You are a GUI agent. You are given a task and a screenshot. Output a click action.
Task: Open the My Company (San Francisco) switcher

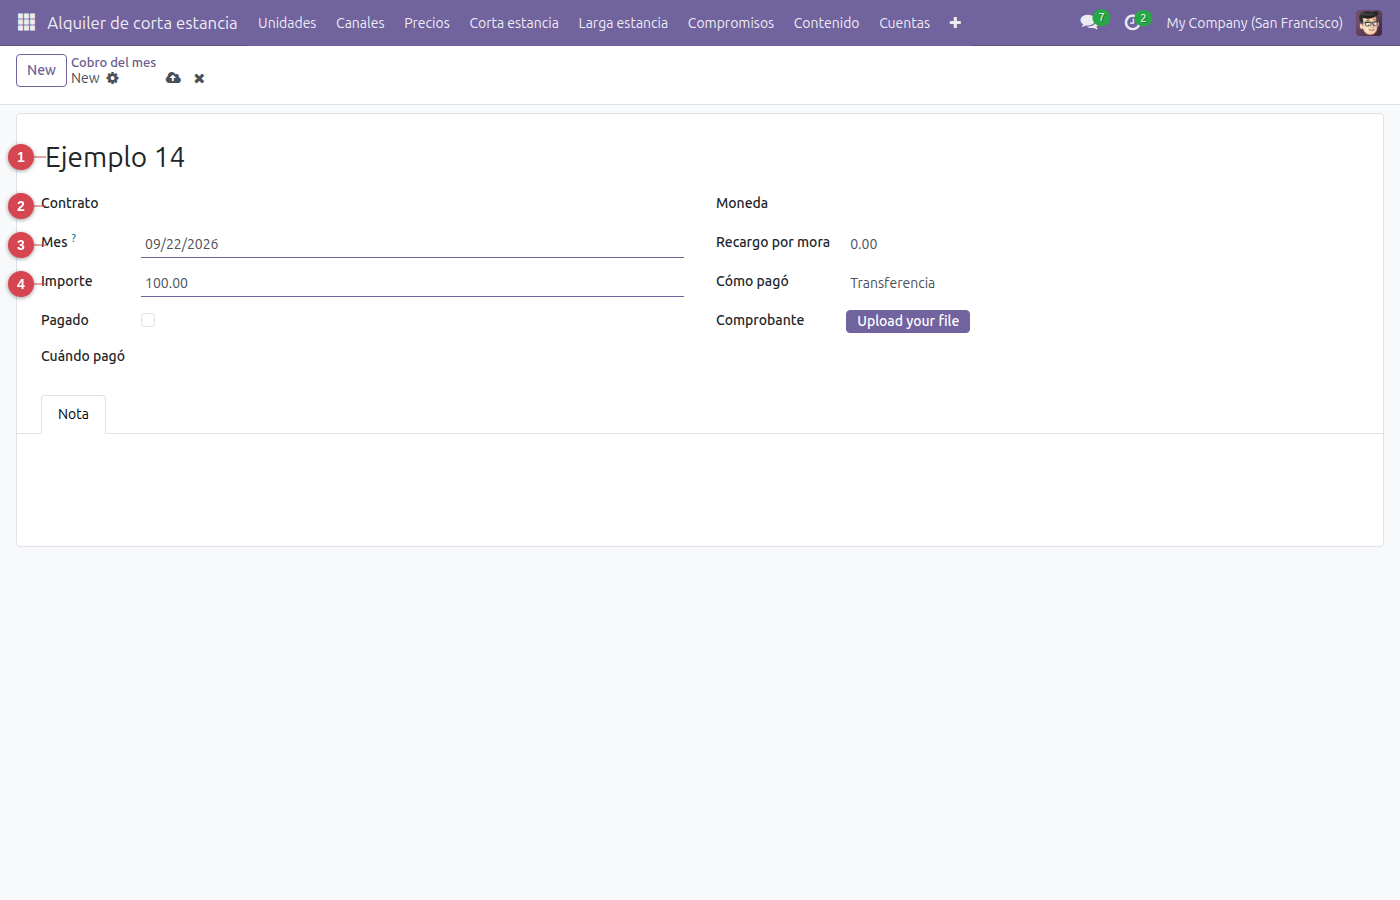tap(1254, 22)
